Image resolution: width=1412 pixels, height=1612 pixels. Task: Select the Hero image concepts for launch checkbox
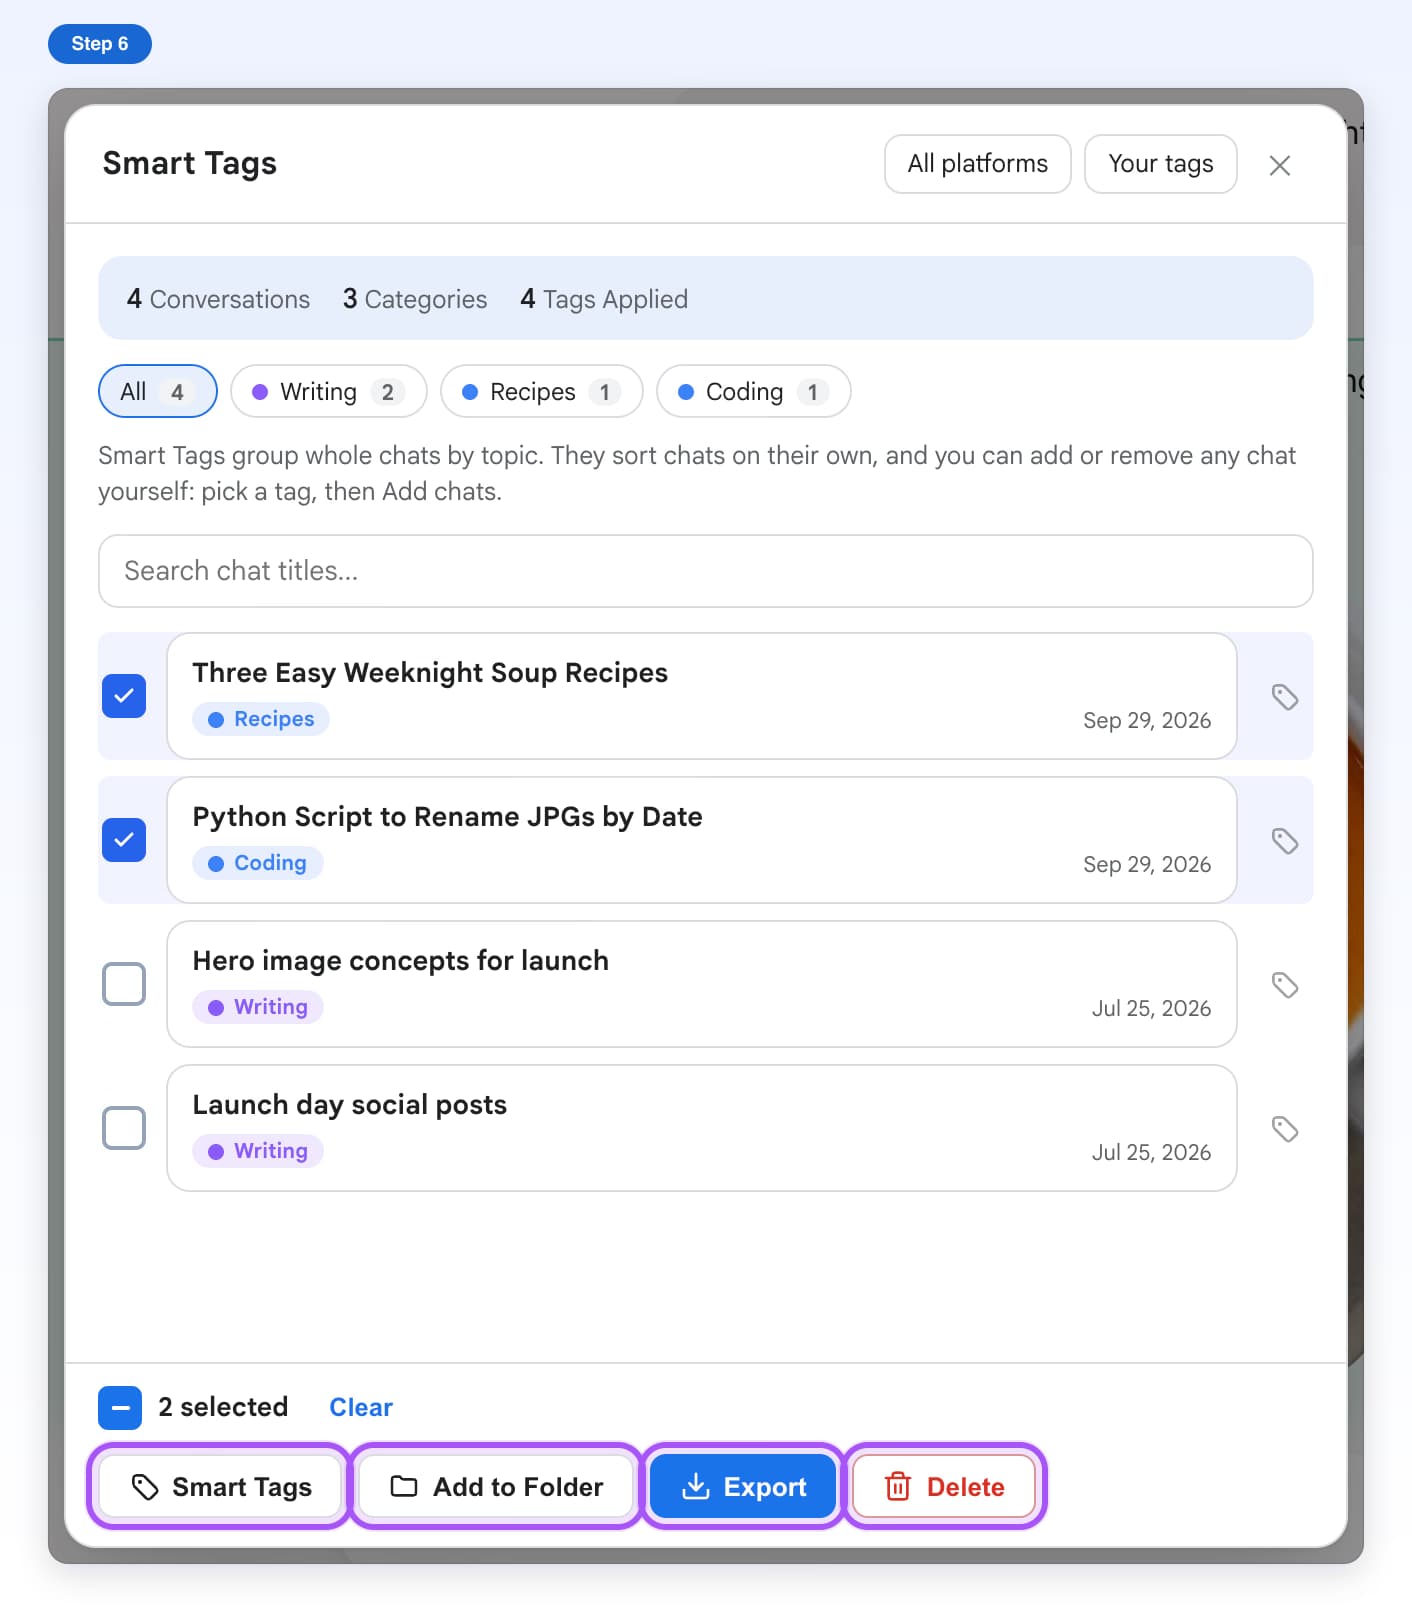tap(124, 984)
